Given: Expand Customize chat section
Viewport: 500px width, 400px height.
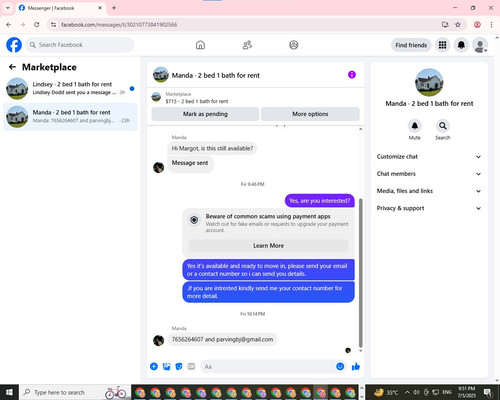Looking at the screenshot, I should click(x=429, y=157).
